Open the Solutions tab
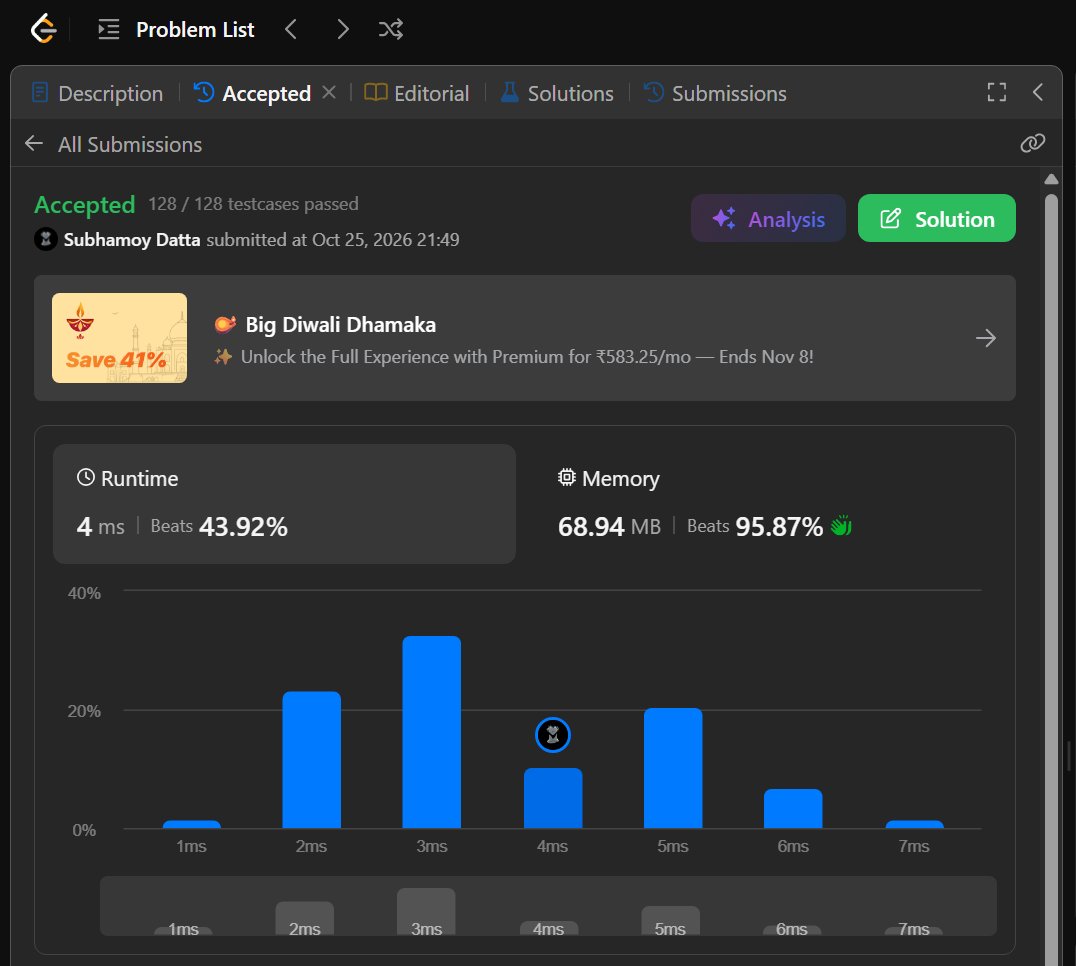 (557, 93)
